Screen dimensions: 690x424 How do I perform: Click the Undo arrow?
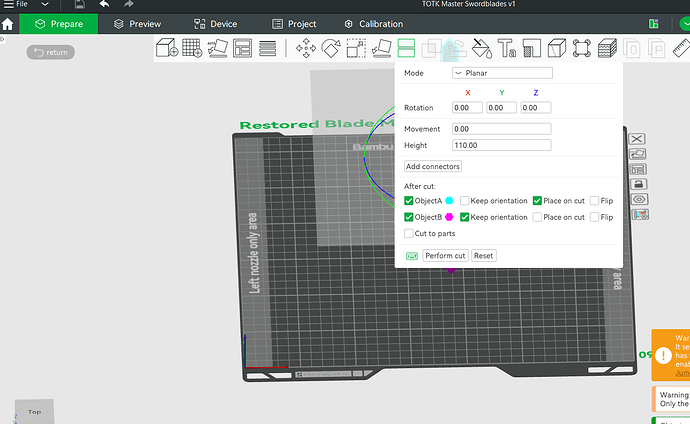point(104,4)
